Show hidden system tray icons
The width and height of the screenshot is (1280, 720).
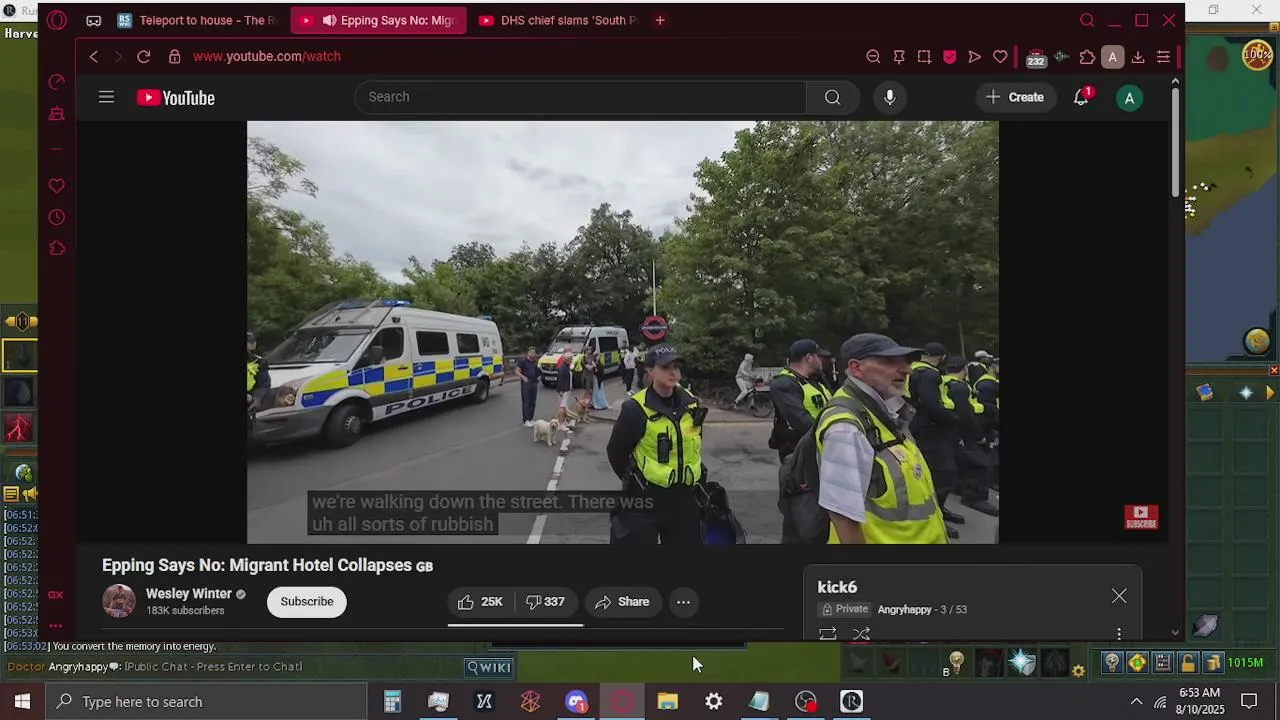(1136, 702)
